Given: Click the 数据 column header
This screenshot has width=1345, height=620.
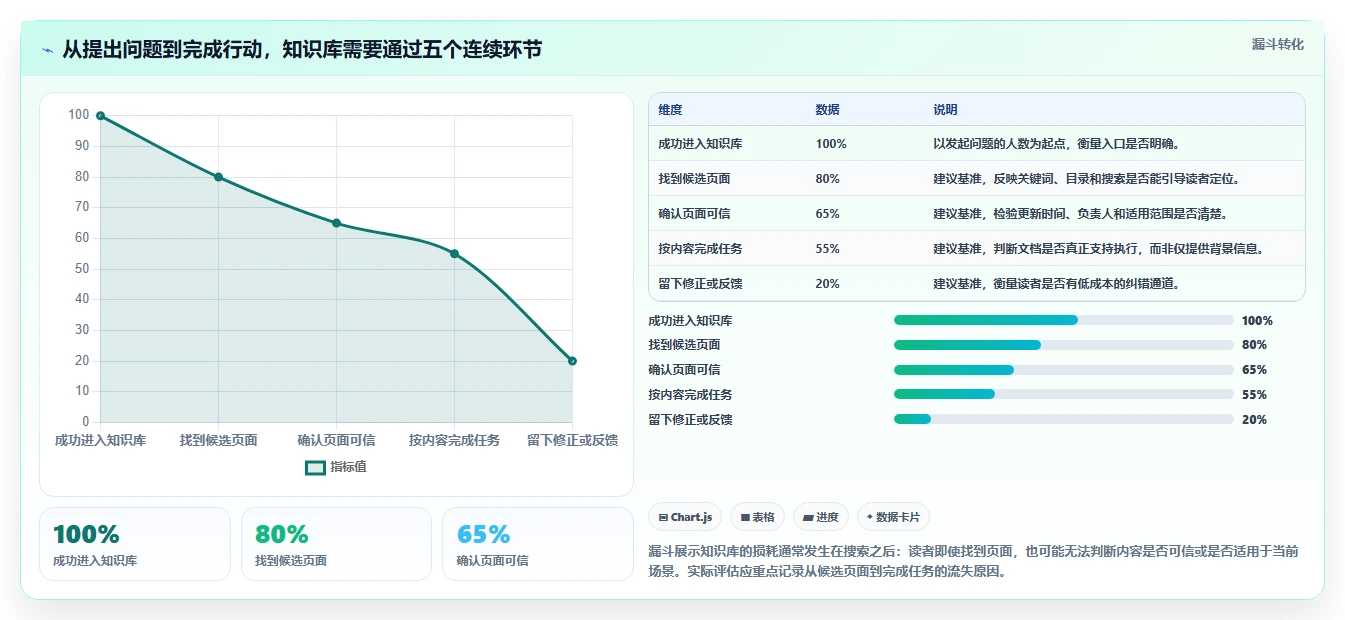Looking at the screenshot, I should pos(828,110).
